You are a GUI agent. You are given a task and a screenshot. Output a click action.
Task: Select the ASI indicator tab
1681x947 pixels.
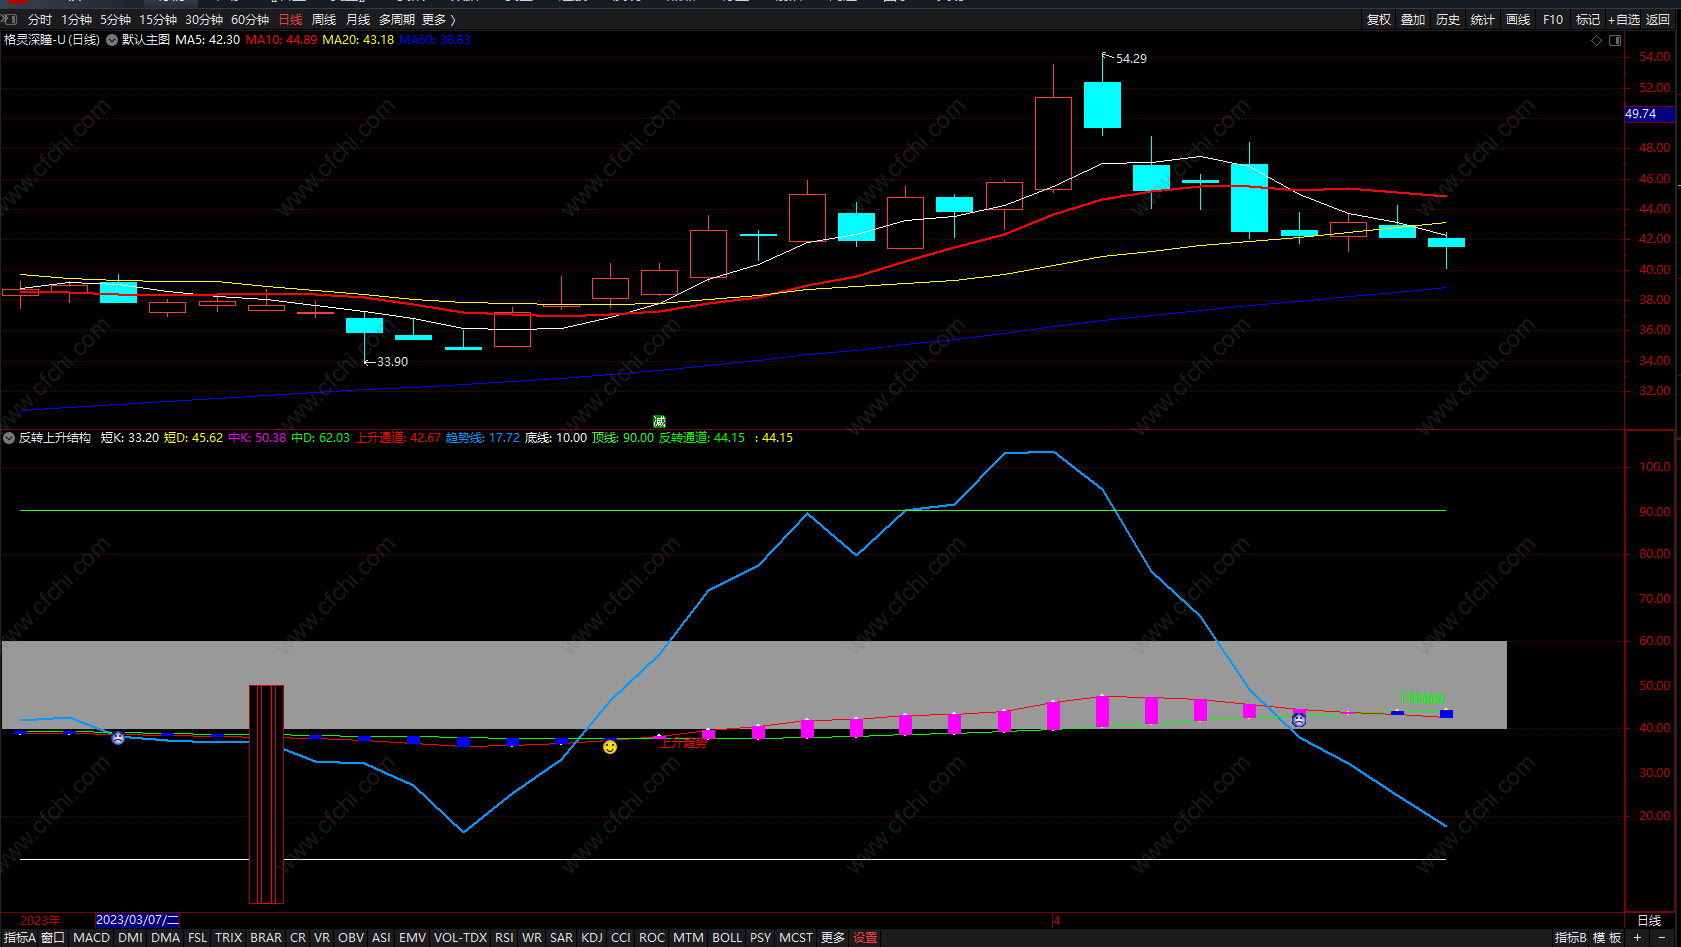tap(381, 938)
